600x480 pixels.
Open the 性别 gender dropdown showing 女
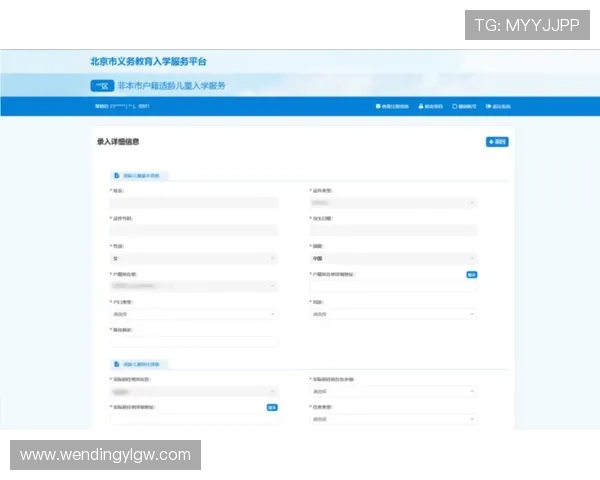[194, 258]
